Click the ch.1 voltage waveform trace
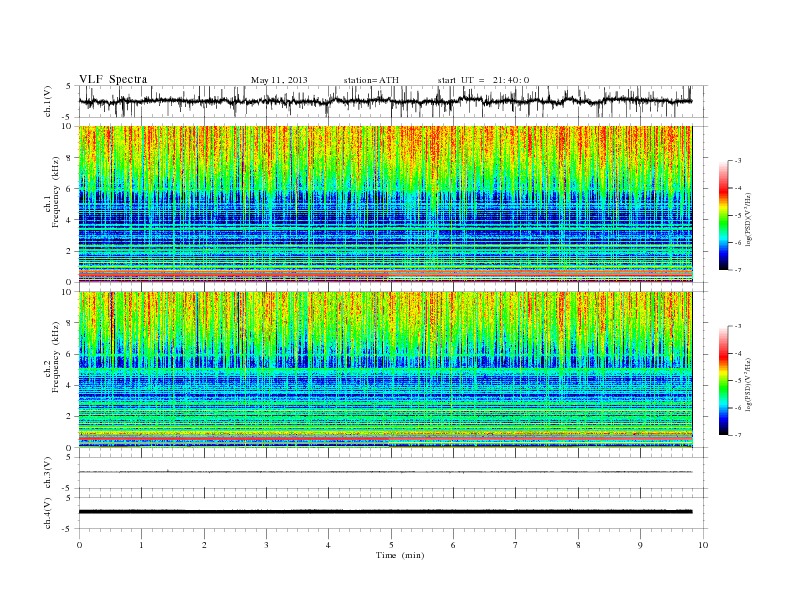Image resolution: width=792 pixels, height=612 pixels. point(385,101)
